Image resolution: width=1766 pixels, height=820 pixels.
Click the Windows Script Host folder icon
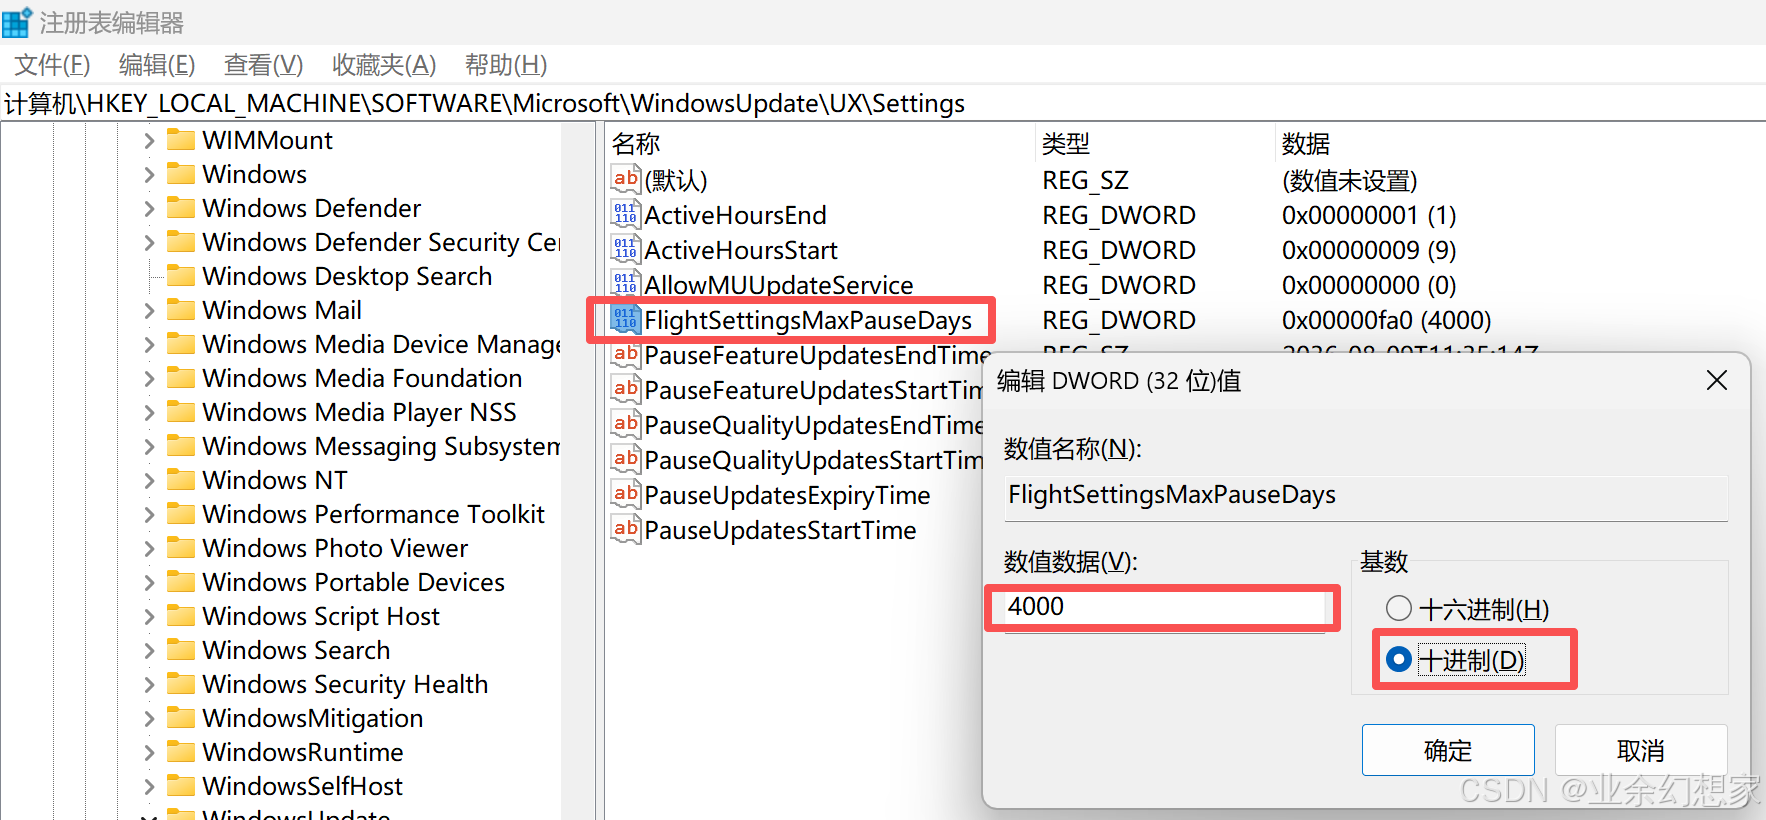tap(181, 615)
